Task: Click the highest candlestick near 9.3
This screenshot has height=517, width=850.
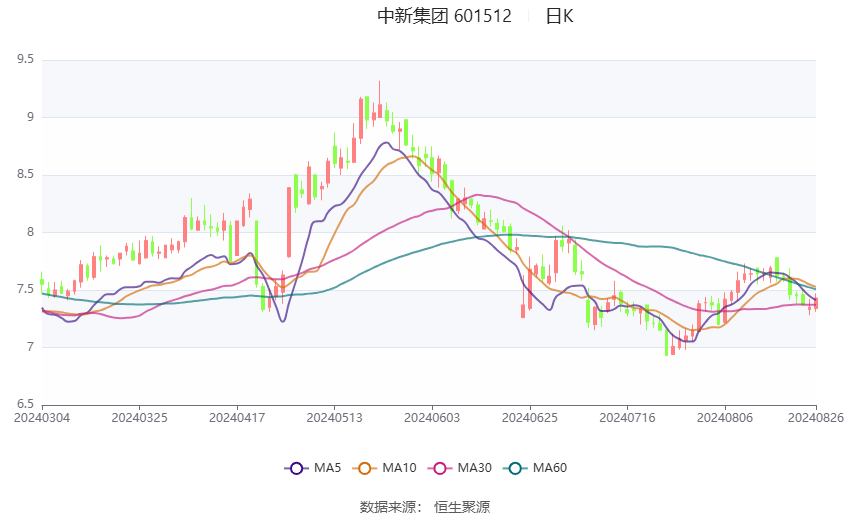Action: pos(379,100)
